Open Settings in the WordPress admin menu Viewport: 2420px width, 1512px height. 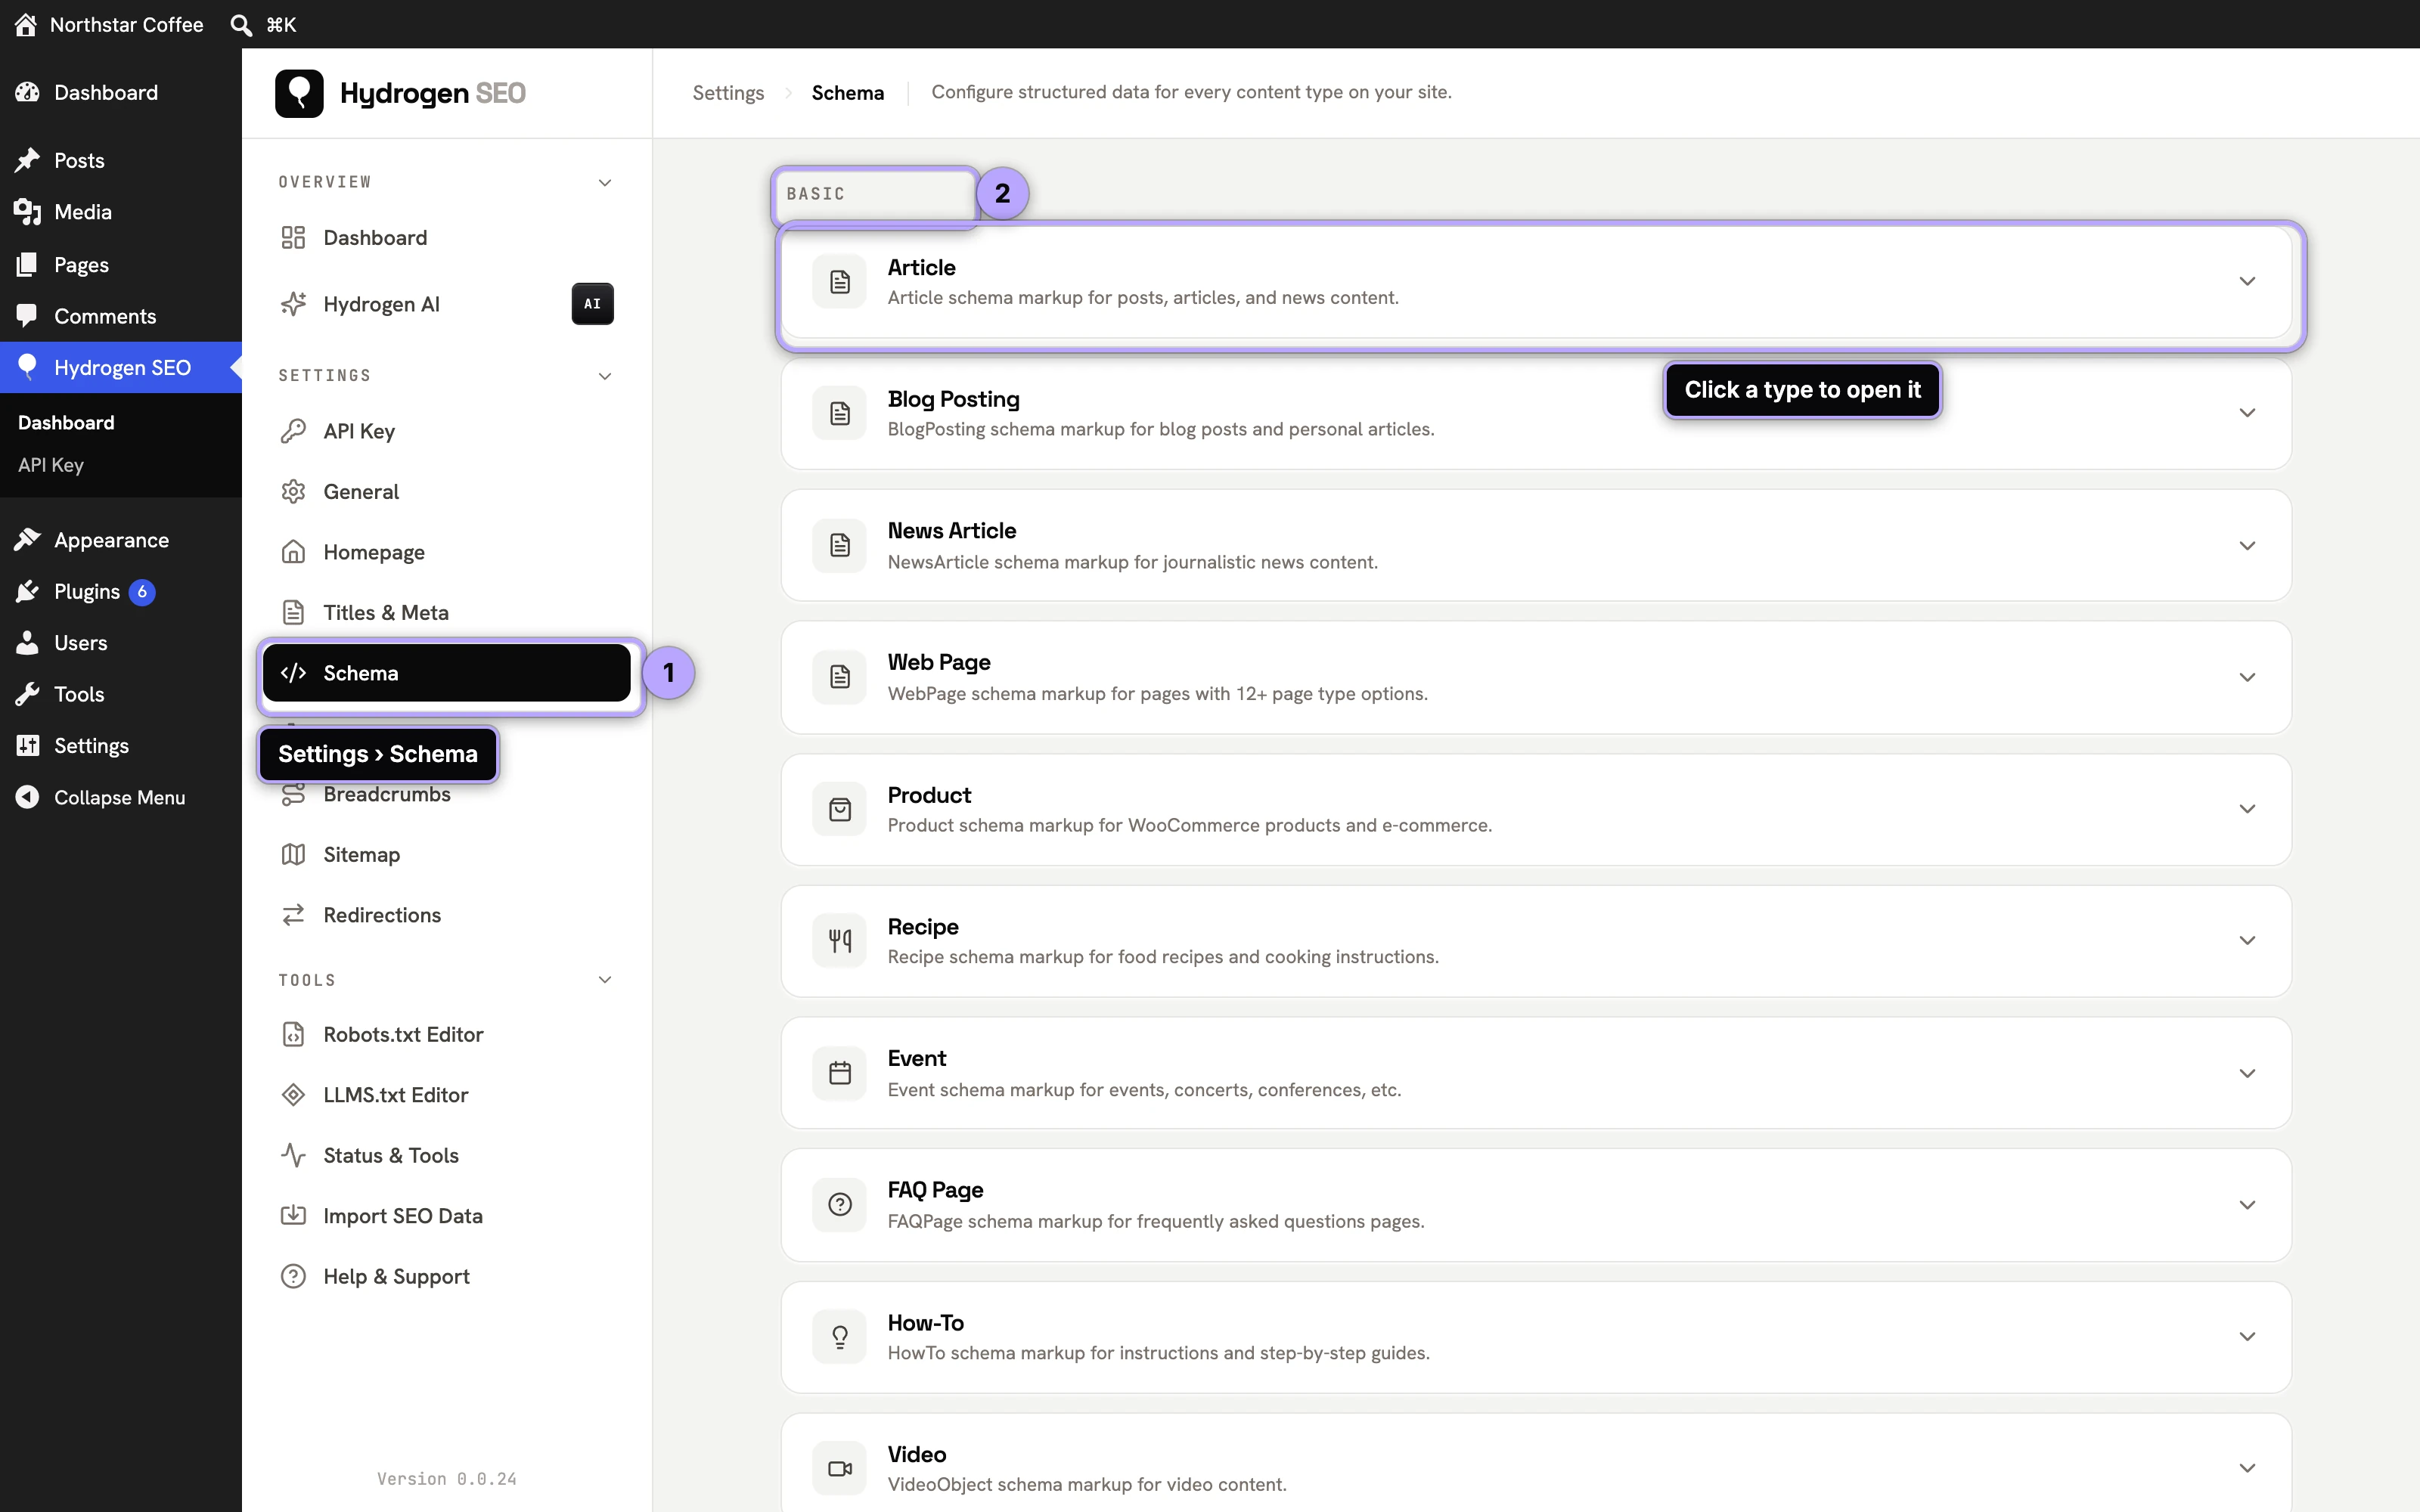coord(121,745)
